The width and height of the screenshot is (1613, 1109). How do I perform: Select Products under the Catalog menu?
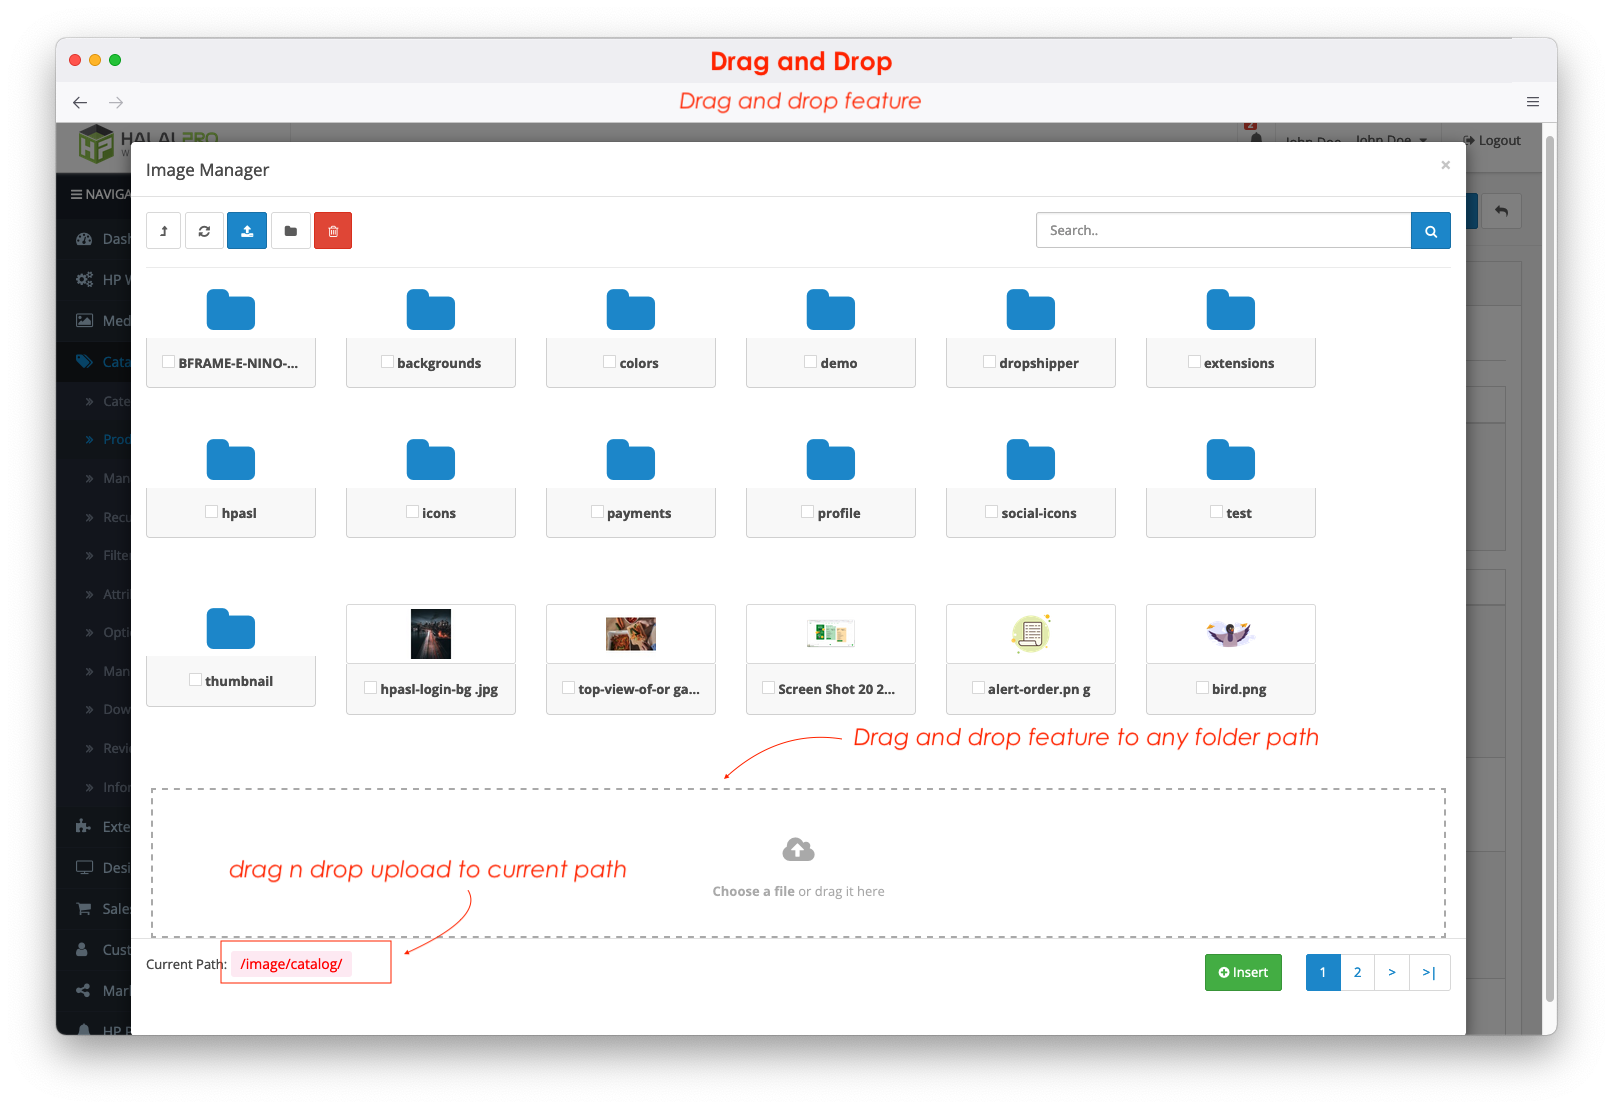point(115,439)
